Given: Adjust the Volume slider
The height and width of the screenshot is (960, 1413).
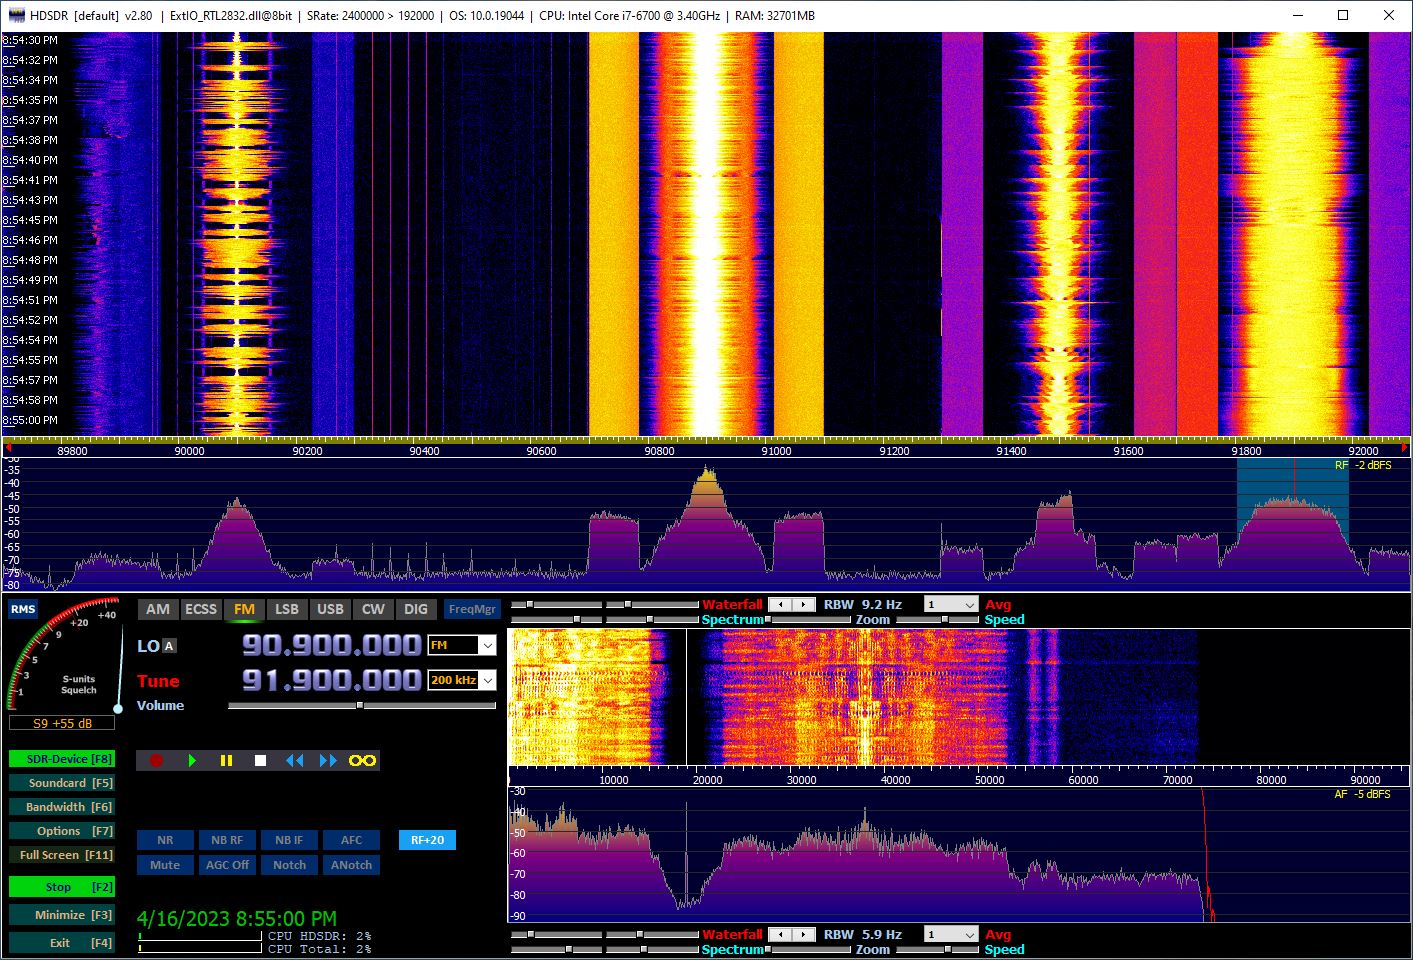Looking at the screenshot, I should (362, 705).
